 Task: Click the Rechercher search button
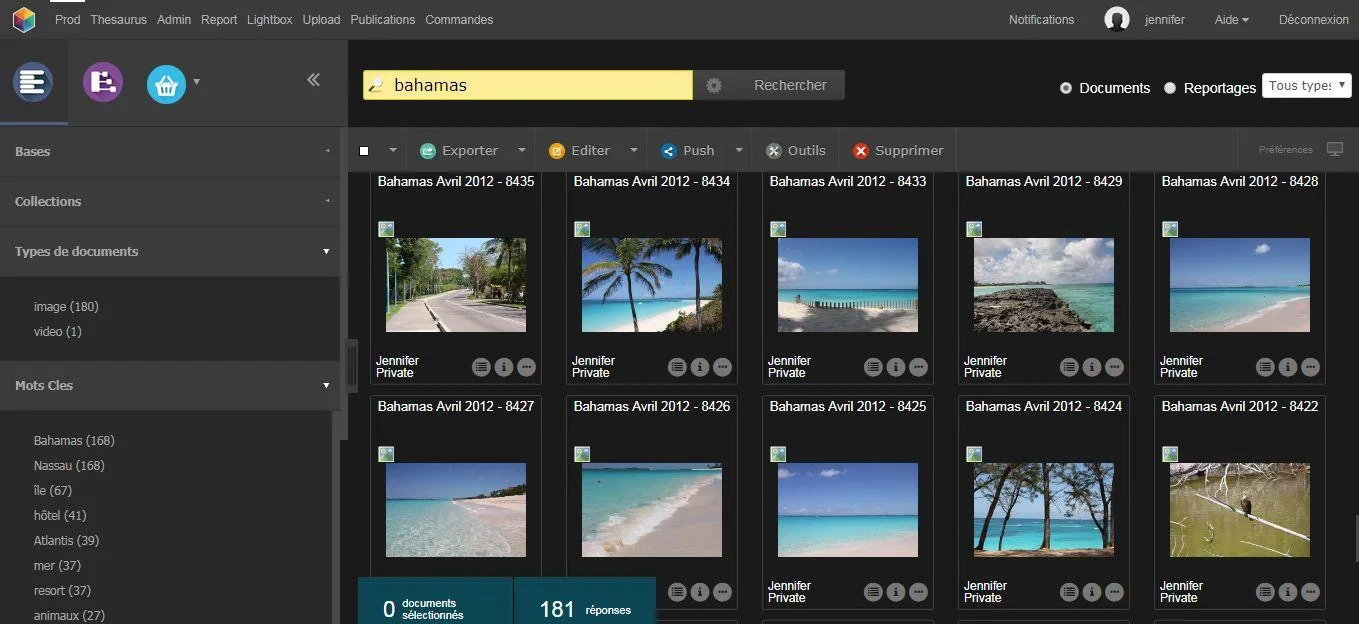[x=790, y=86]
